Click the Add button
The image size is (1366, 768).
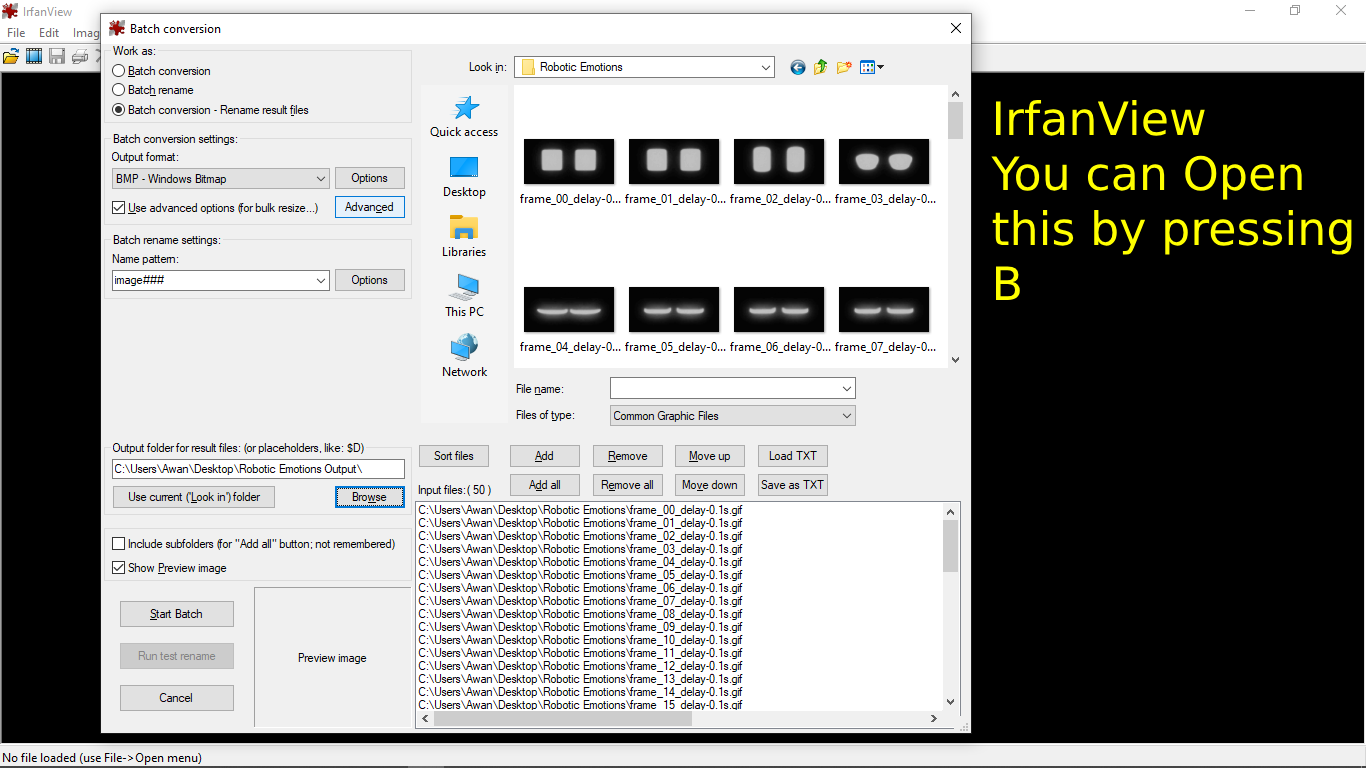pos(544,456)
